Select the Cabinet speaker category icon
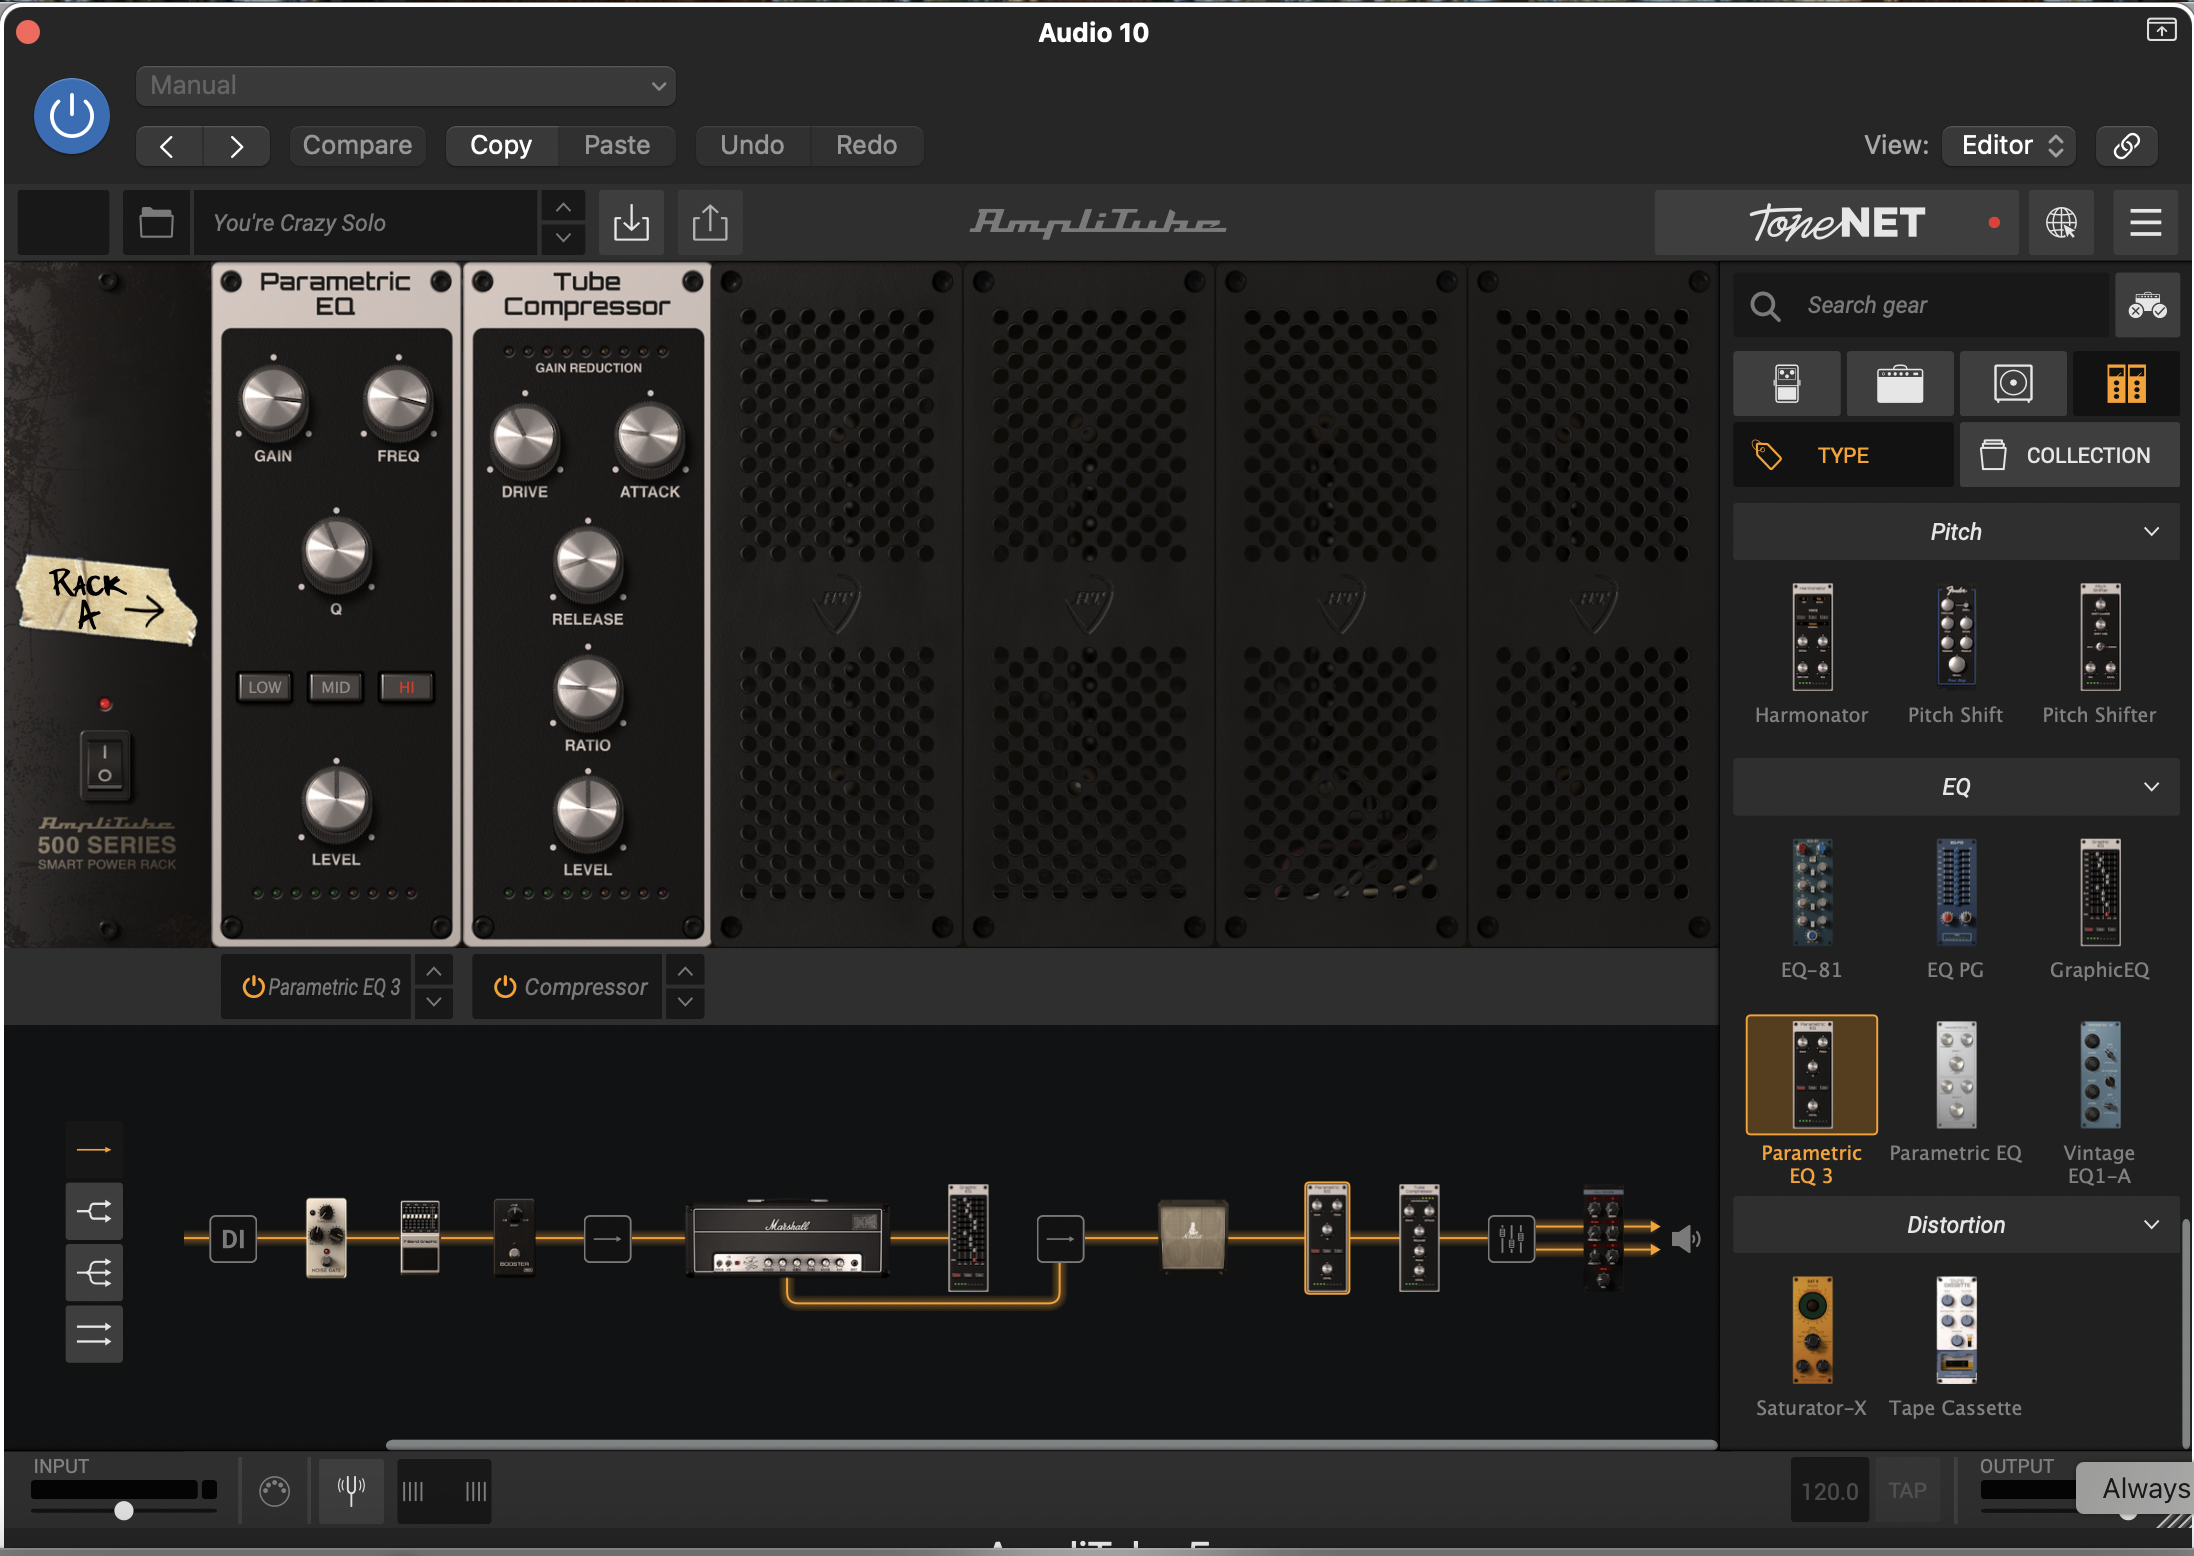The width and height of the screenshot is (2194, 1556). pos(2013,383)
